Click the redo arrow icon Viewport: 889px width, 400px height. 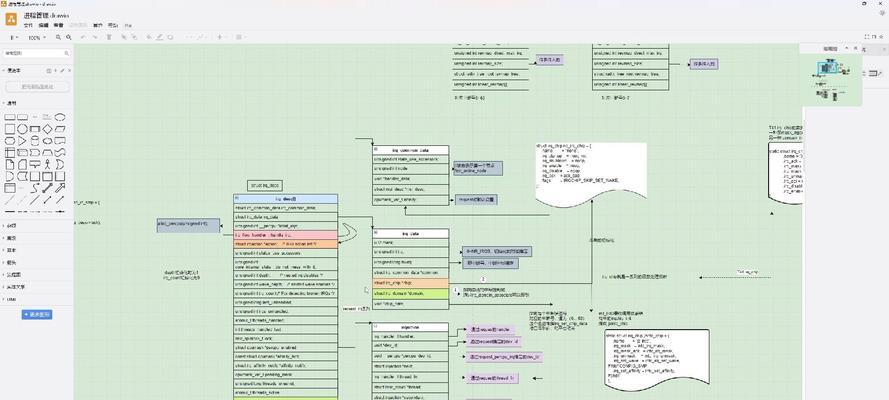pyautogui.click(x=95, y=37)
